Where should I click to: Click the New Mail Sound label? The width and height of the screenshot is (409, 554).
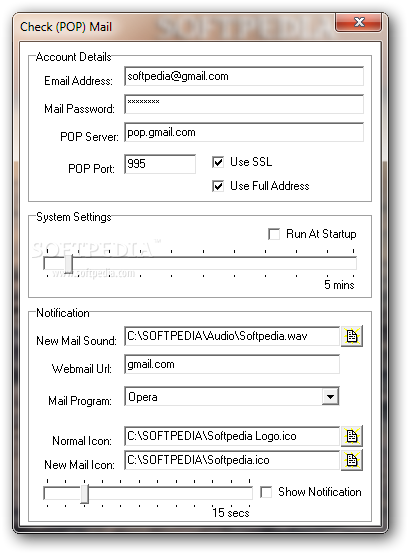pos(76,341)
